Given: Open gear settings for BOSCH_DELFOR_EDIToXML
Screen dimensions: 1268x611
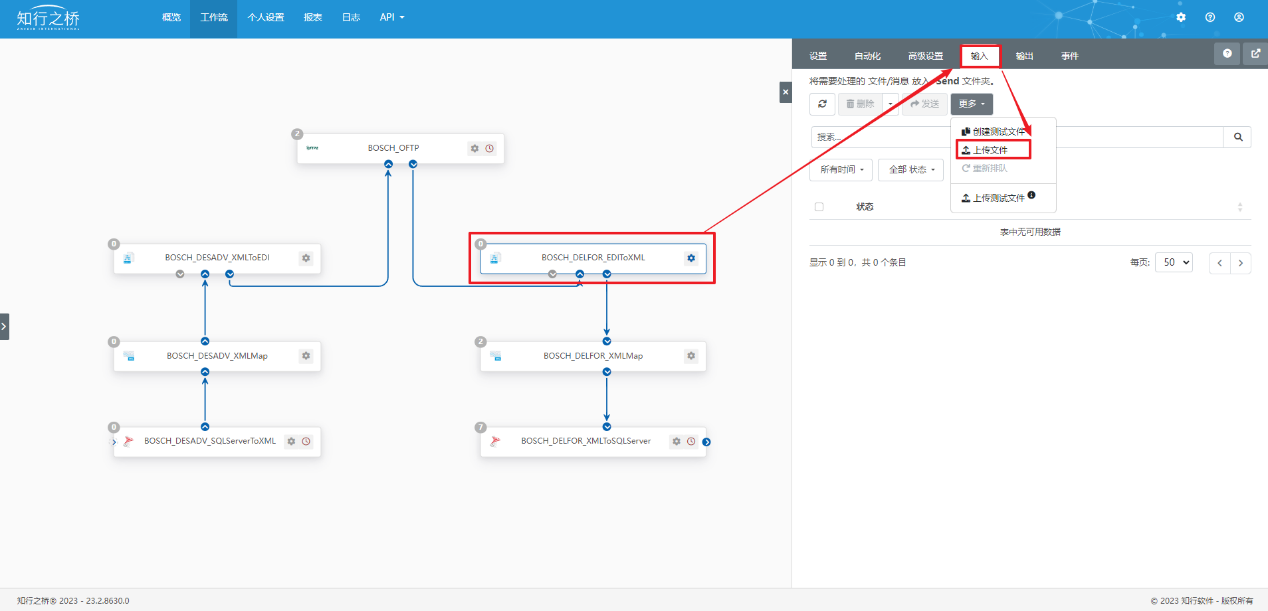Looking at the screenshot, I should (690, 258).
